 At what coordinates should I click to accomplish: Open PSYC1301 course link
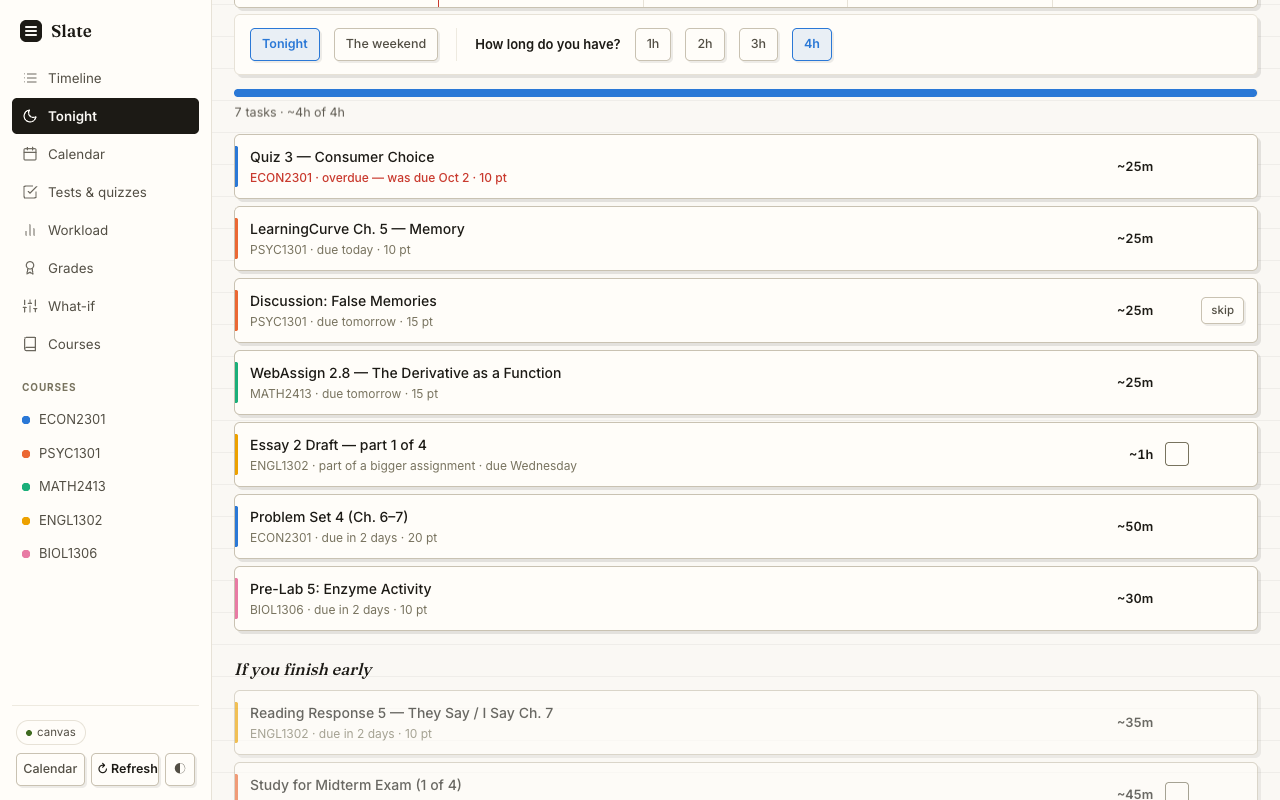point(105,453)
